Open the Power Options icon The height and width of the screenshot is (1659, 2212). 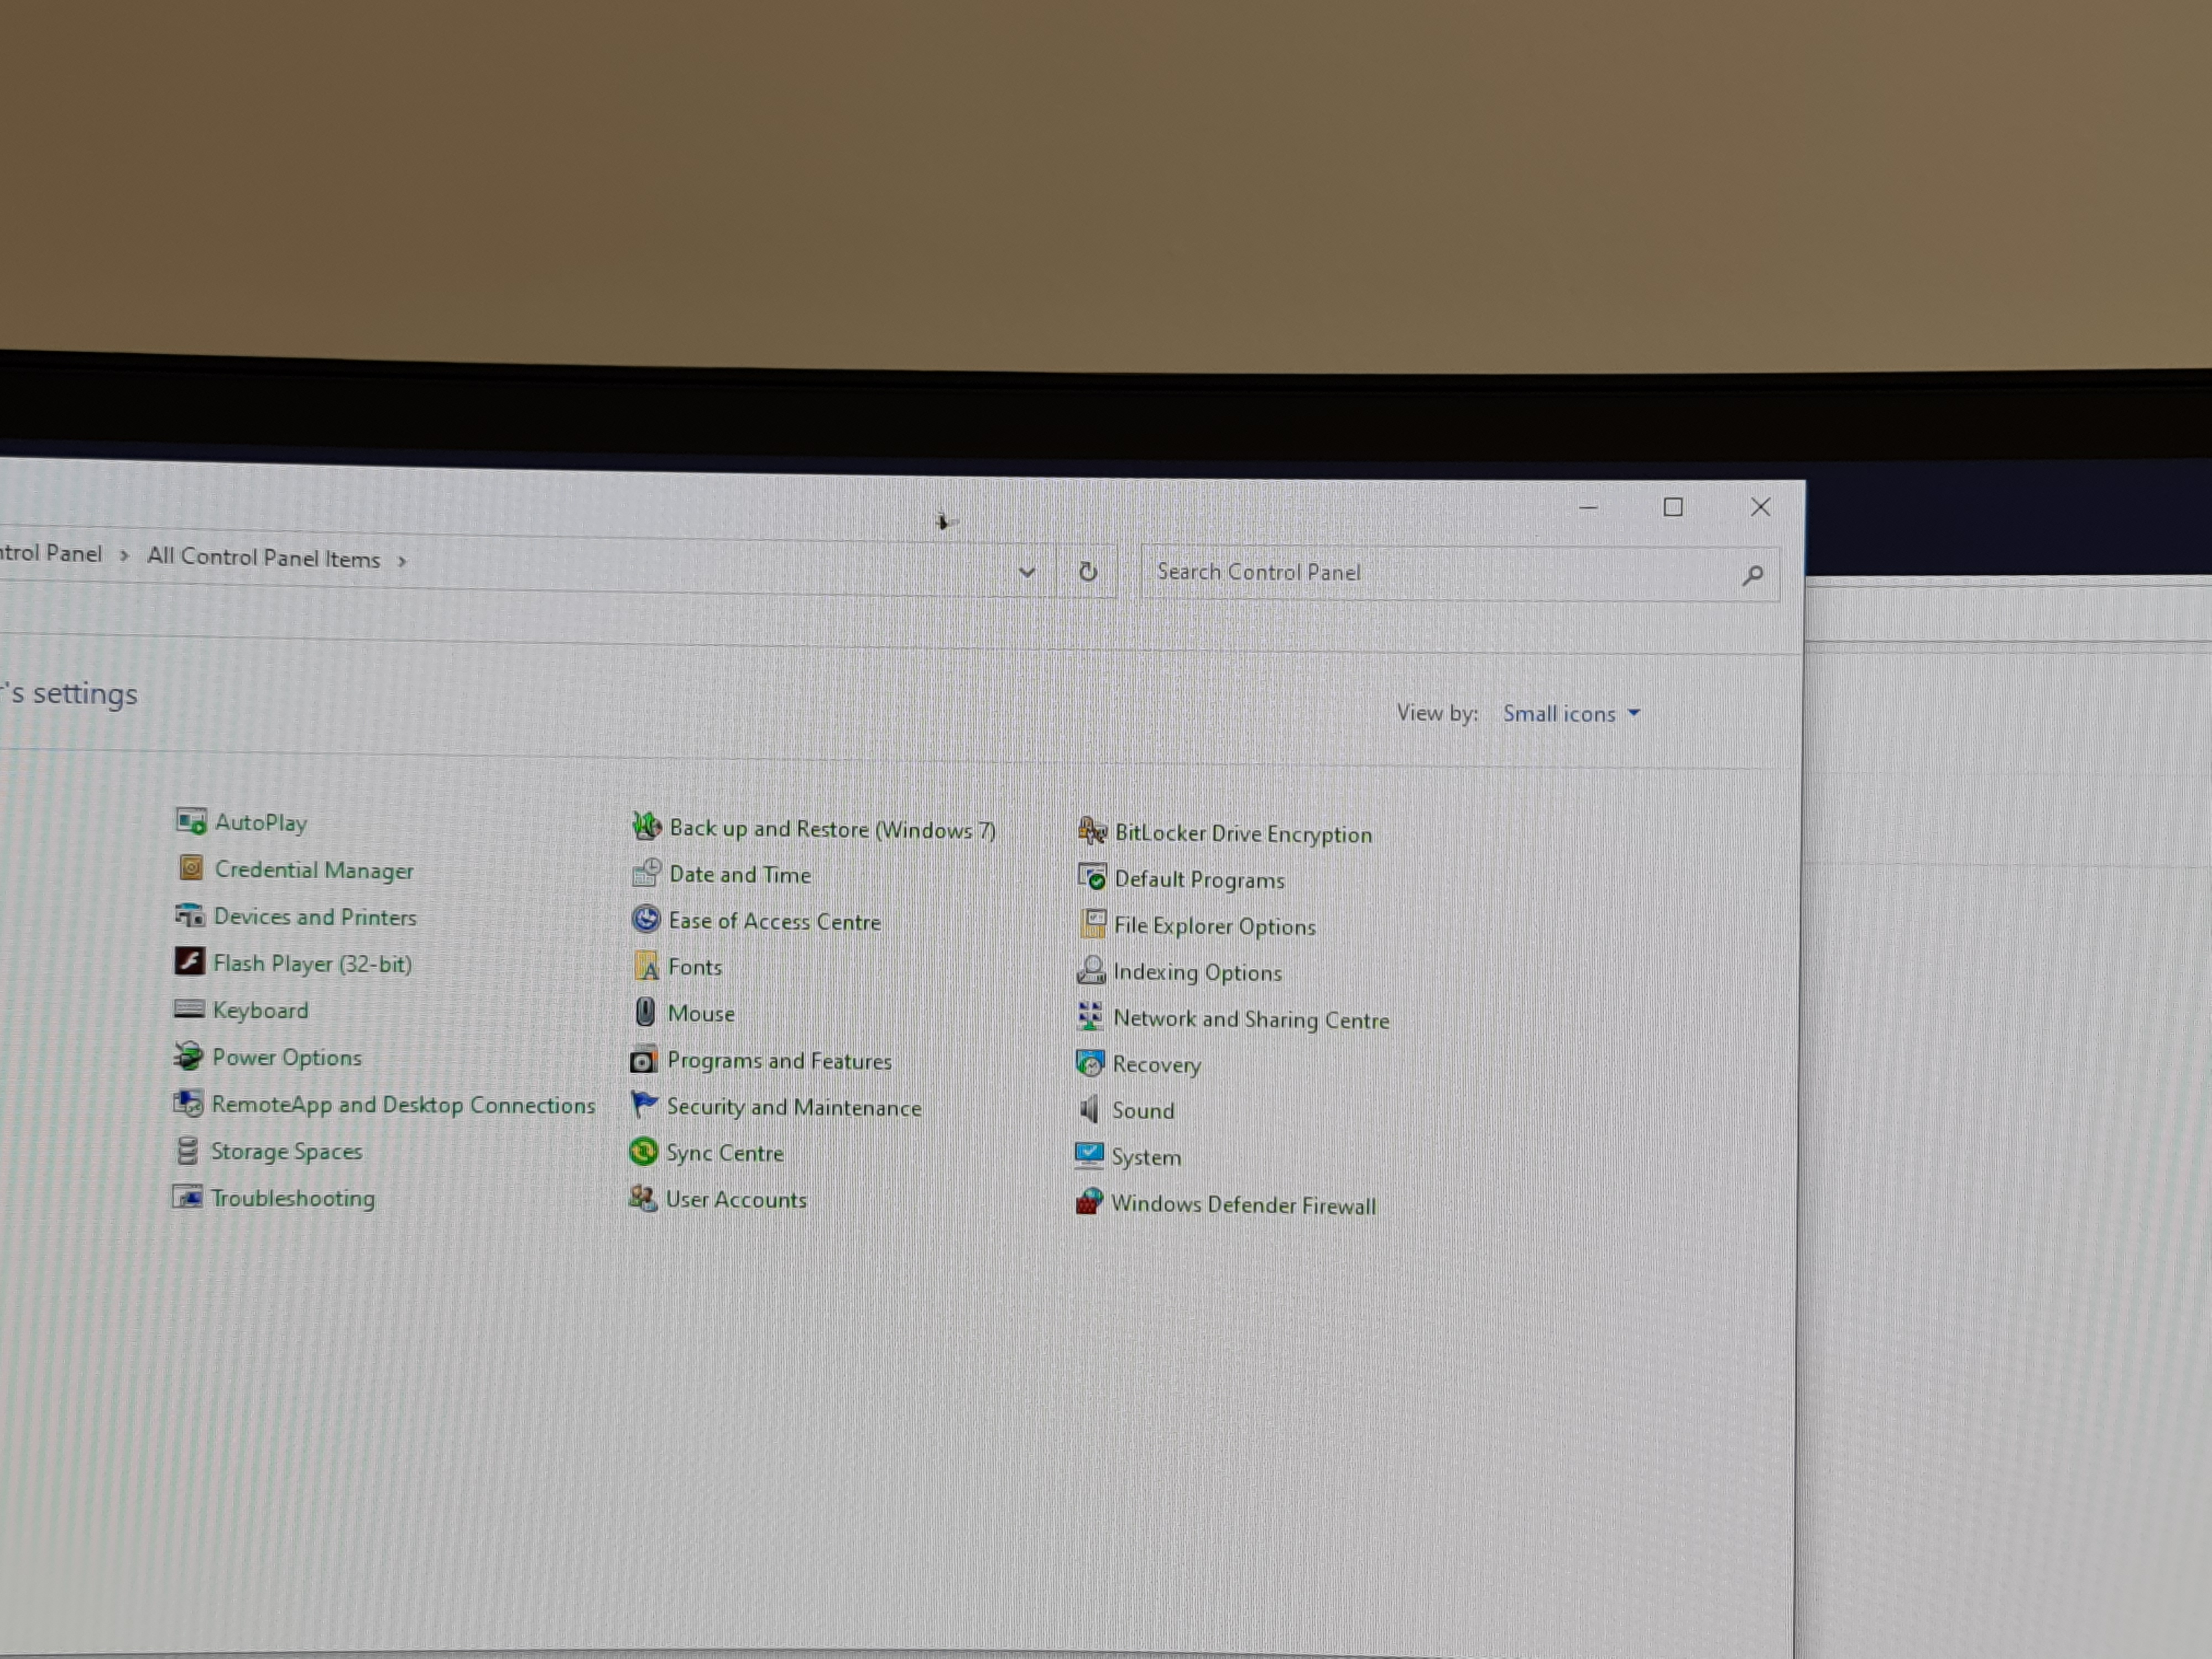point(187,1055)
